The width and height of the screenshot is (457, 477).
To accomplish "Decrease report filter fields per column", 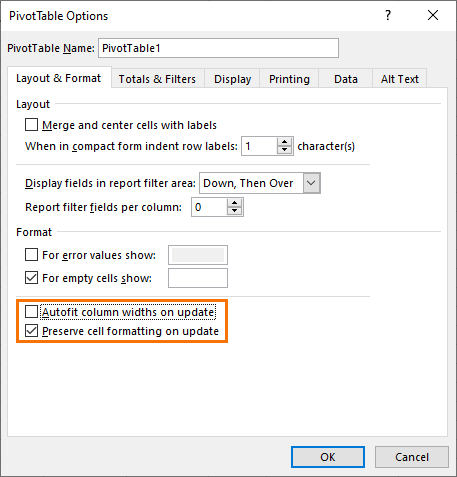I will pyautogui.click(x=235, y=211).
